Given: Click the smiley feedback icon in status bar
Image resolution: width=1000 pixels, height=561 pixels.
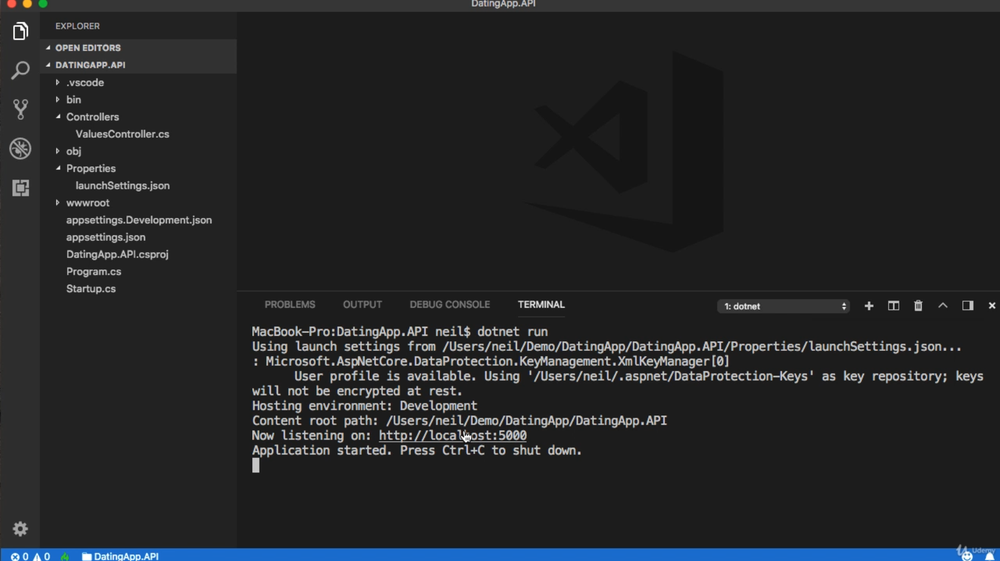Looking at the screenshot, I should pos(967,557).
